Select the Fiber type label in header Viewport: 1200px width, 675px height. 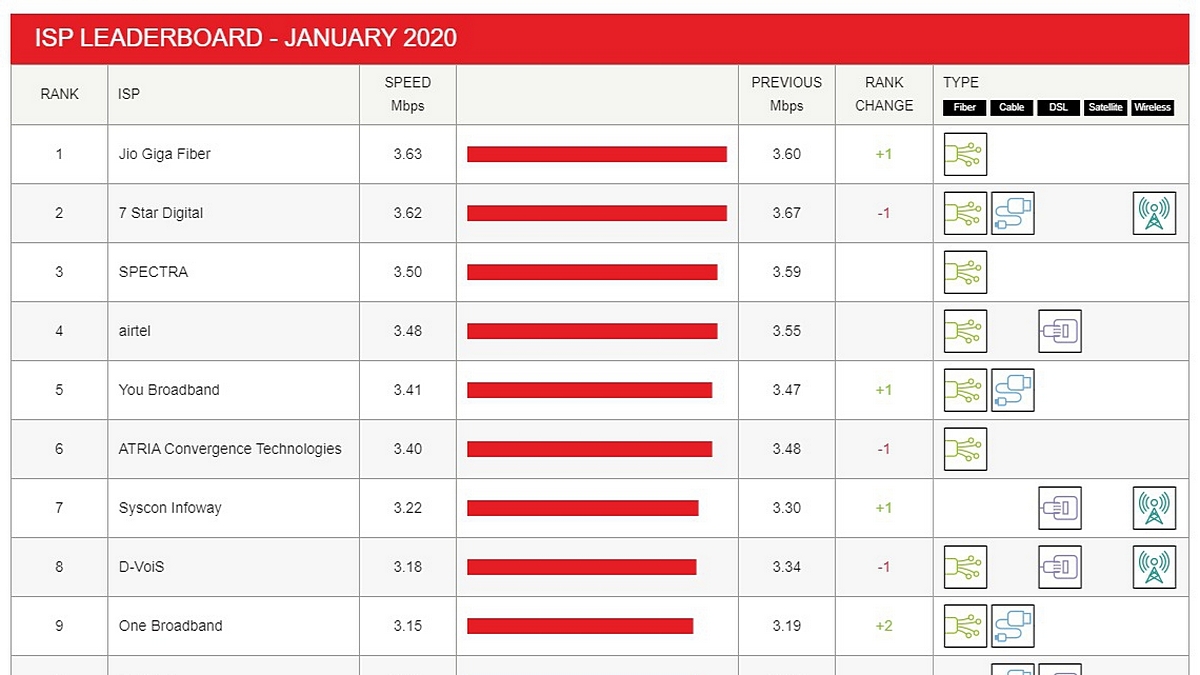pos(964,108)
